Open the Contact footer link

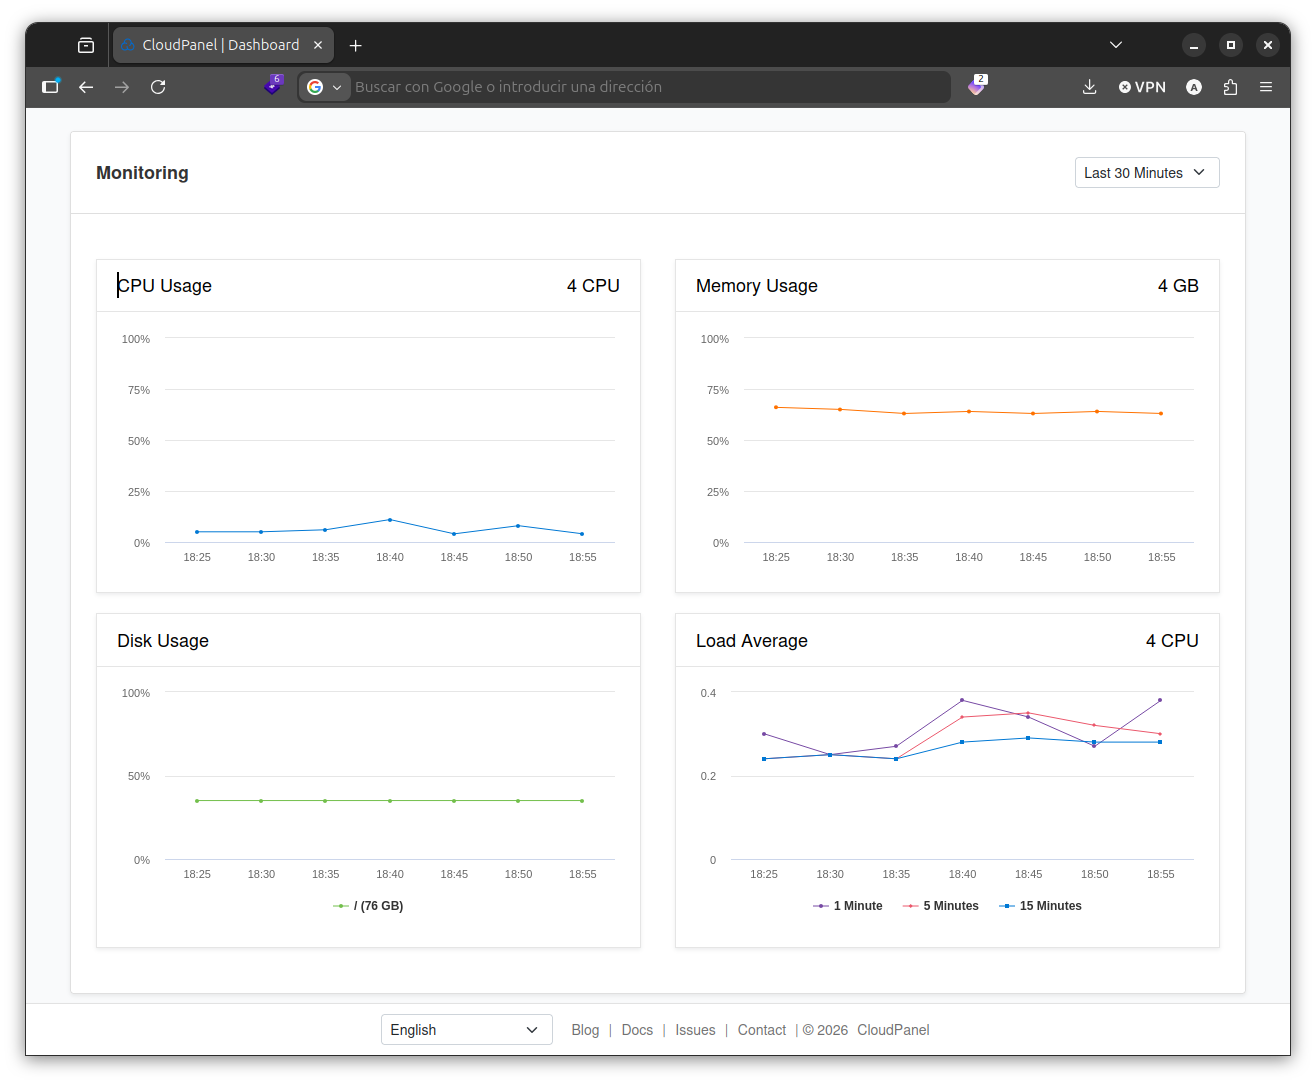pos(762,1030)
